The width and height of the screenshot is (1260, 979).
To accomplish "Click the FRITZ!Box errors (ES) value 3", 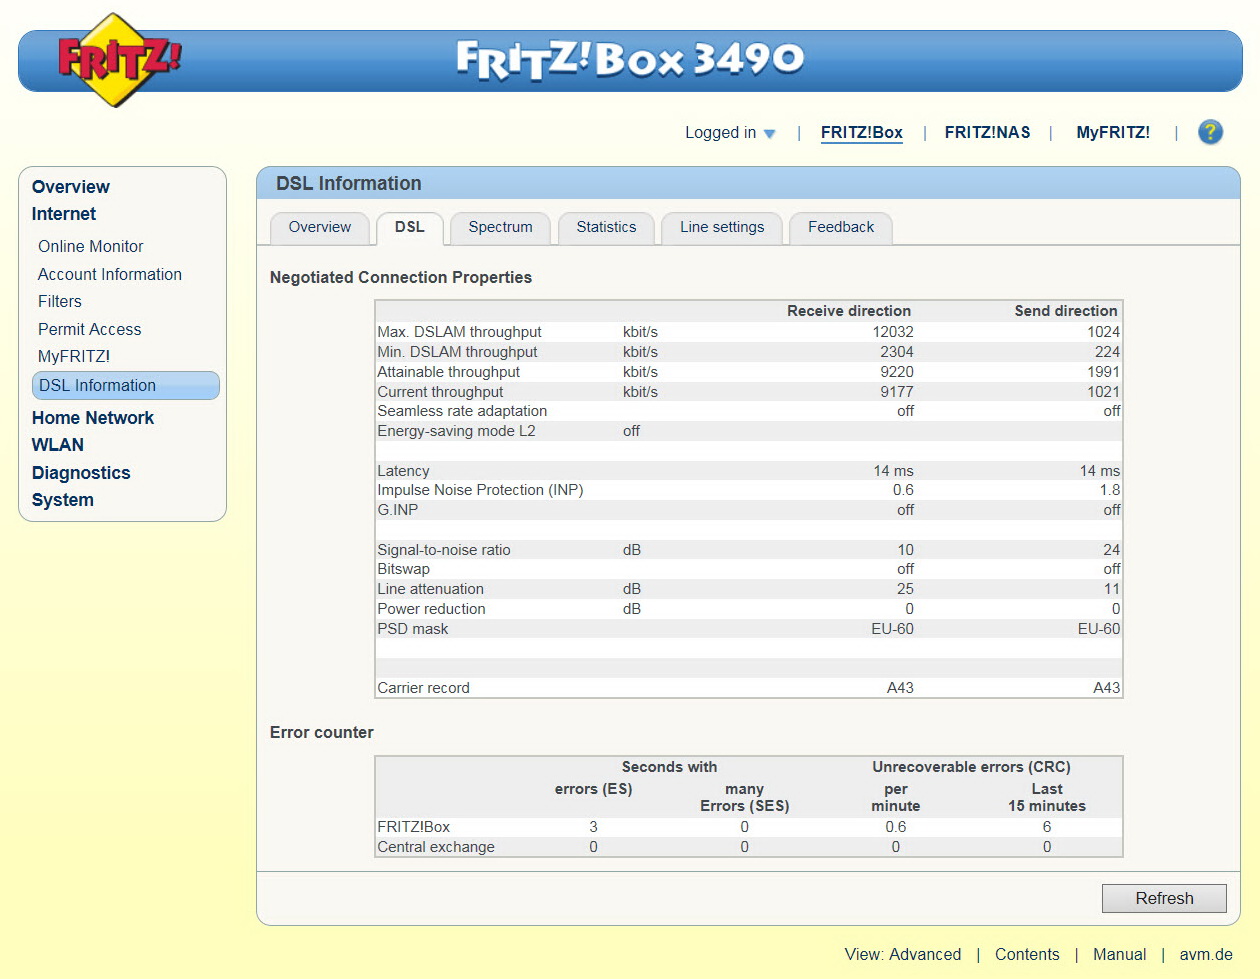I will 593,827.
